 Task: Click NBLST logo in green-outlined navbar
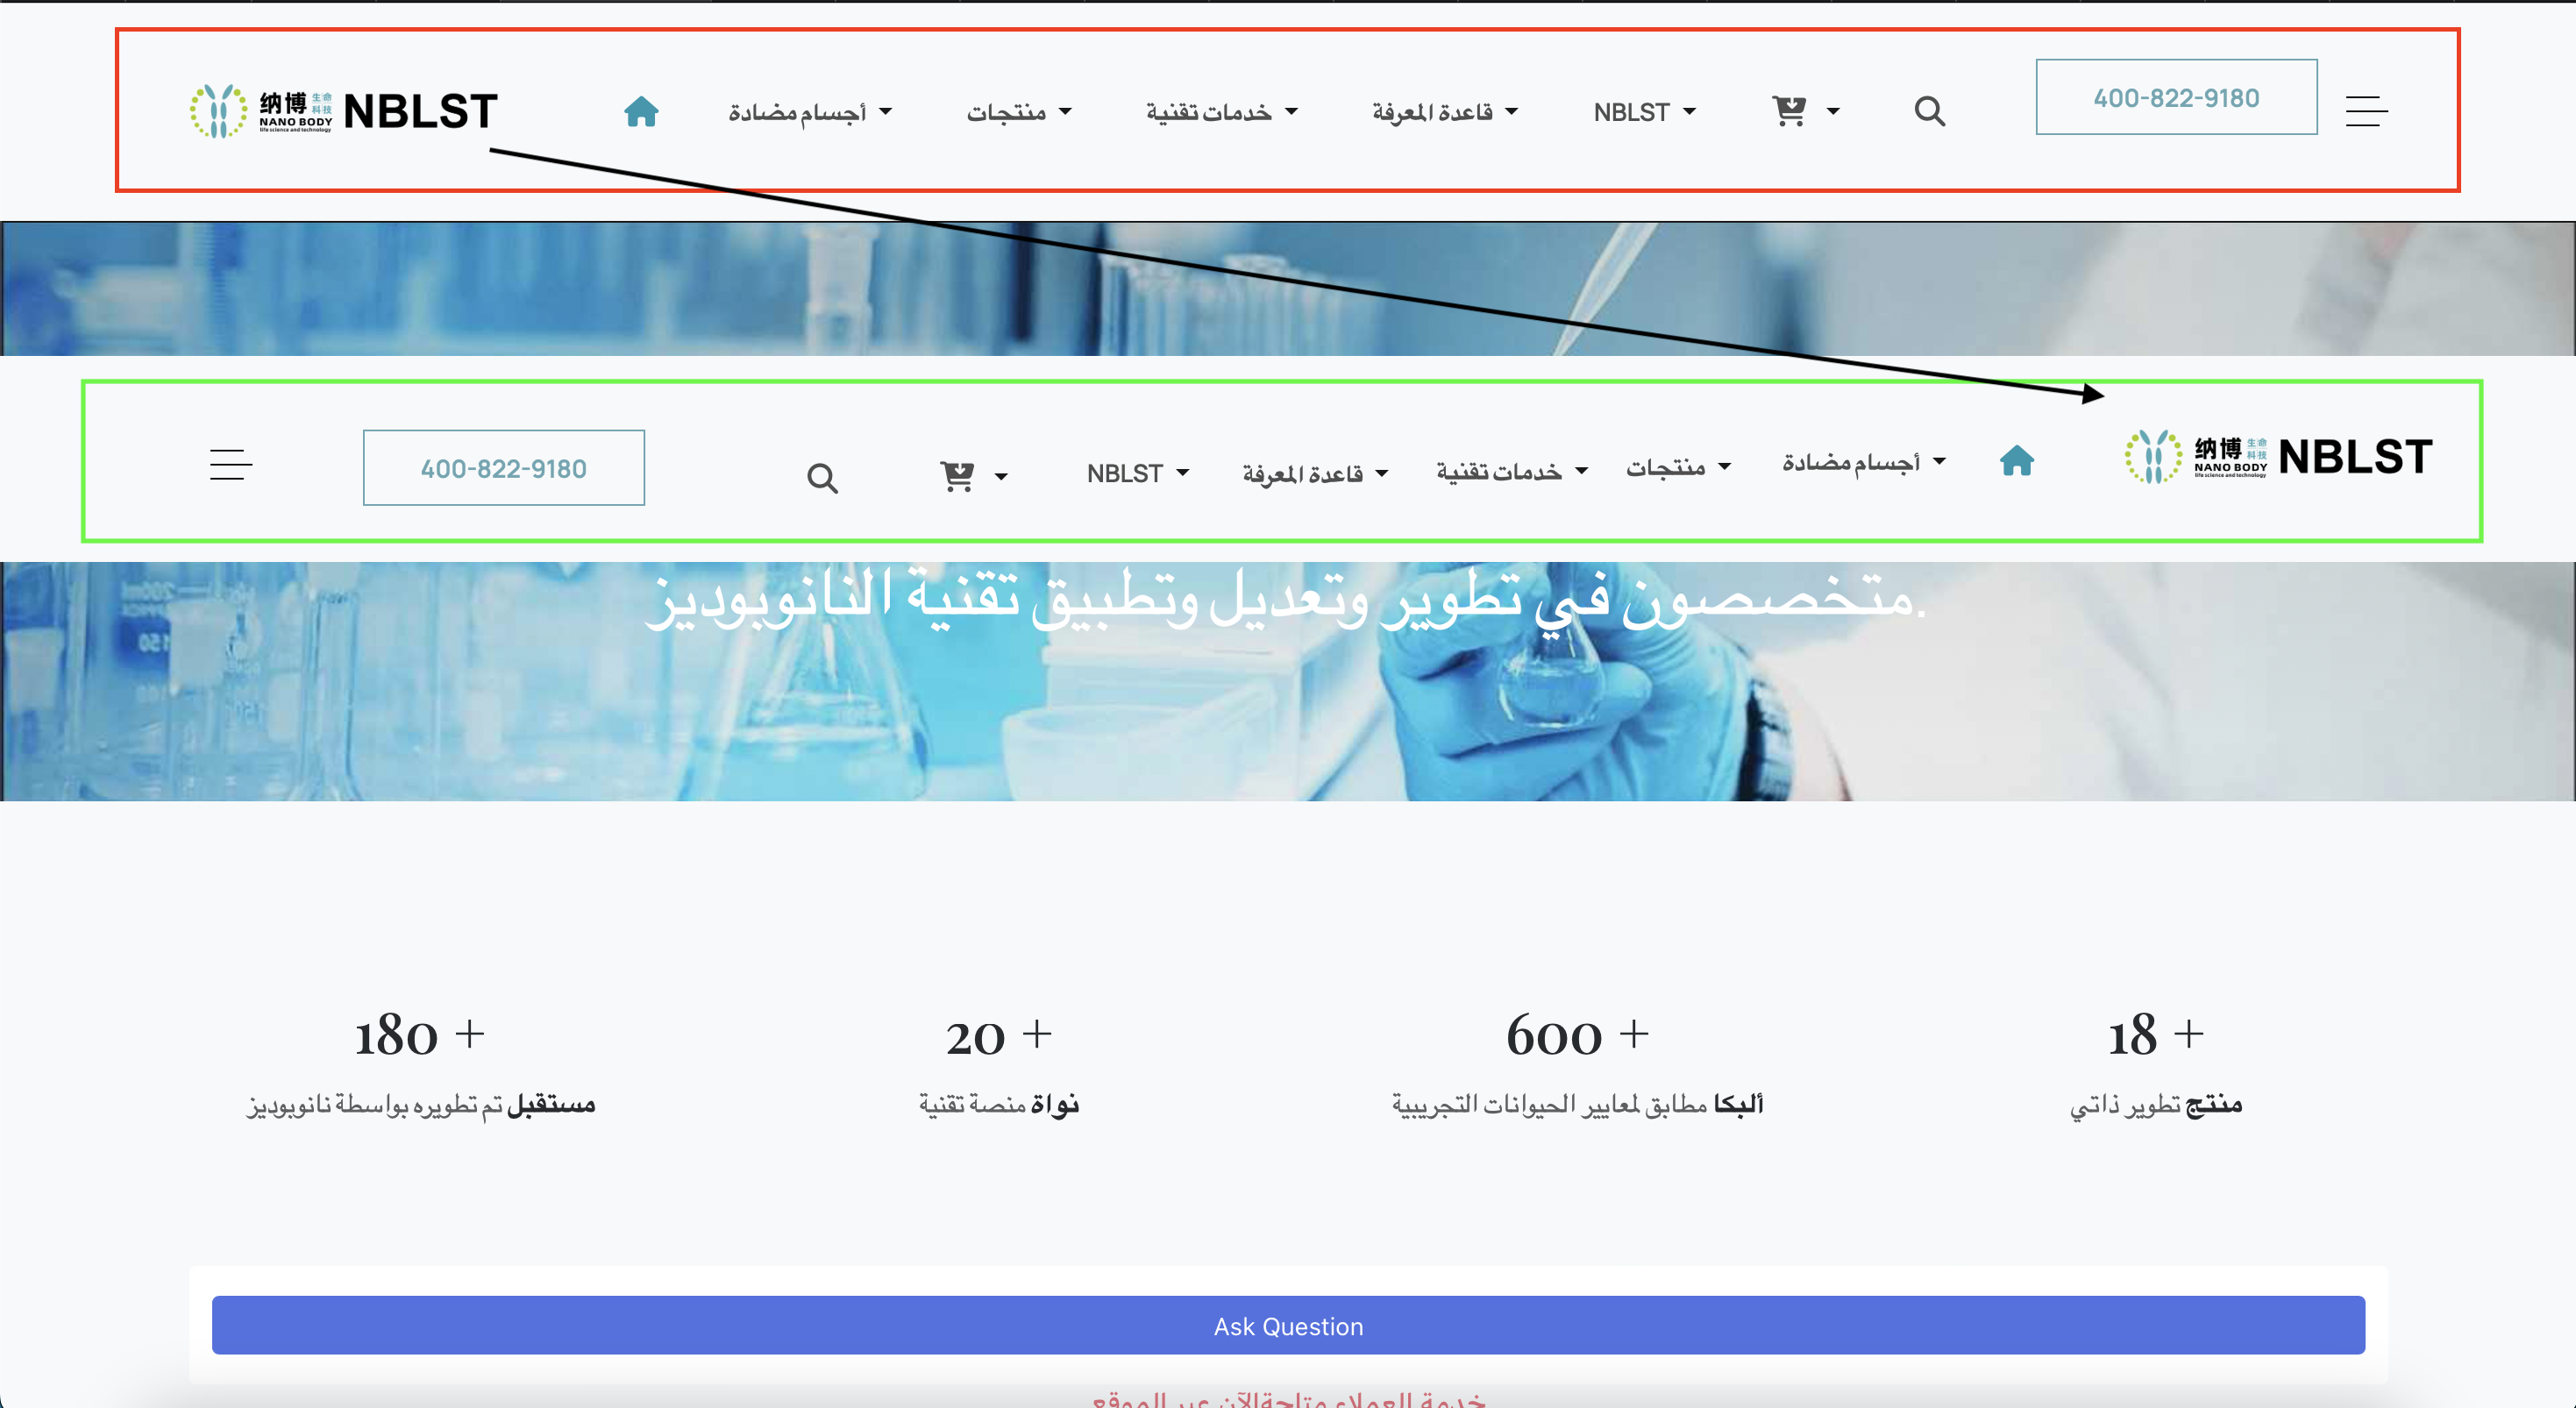coord(2278,457)
